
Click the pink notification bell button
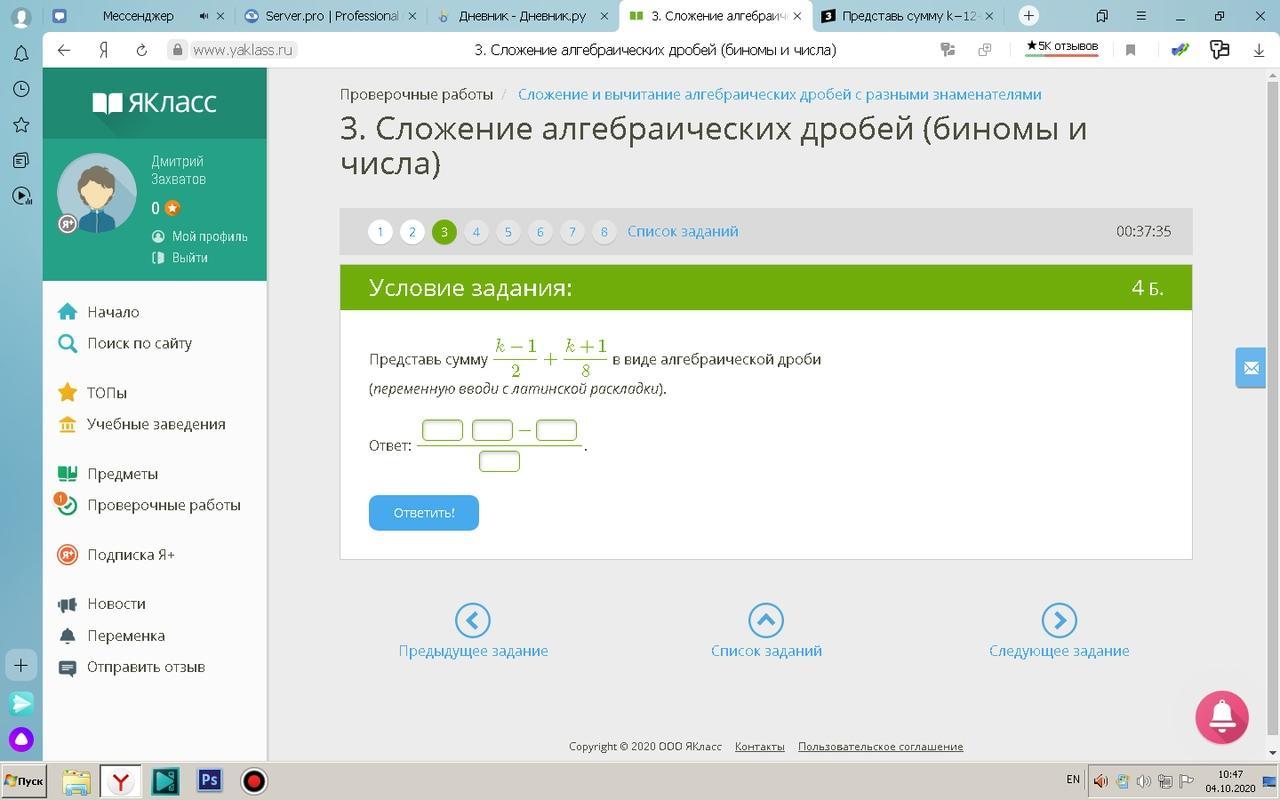pos(1221,717)
